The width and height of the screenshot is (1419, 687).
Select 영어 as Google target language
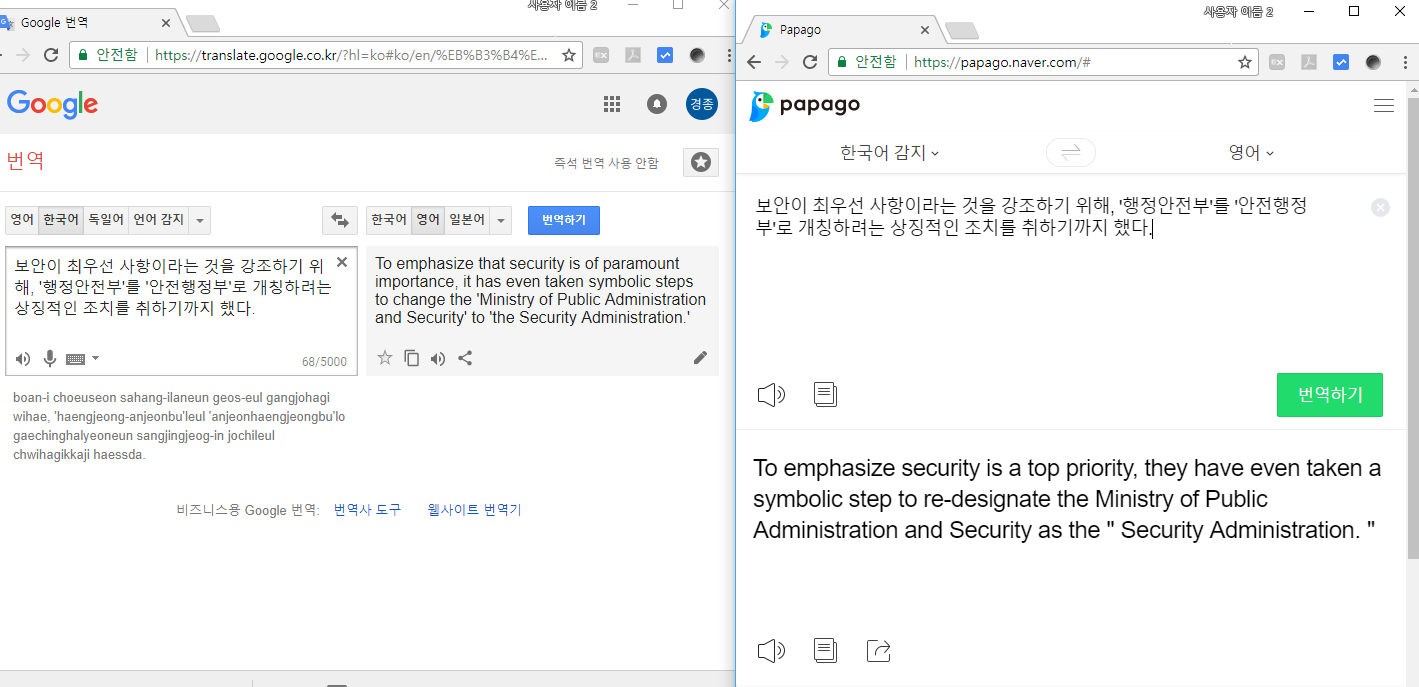point(428,220)
